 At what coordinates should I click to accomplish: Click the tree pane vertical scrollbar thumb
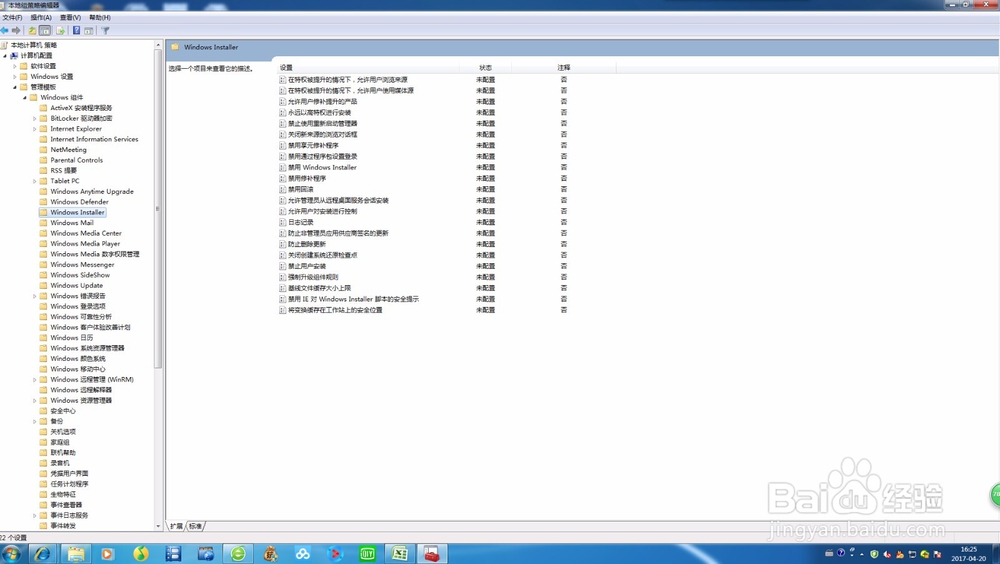tap(158, 209)
